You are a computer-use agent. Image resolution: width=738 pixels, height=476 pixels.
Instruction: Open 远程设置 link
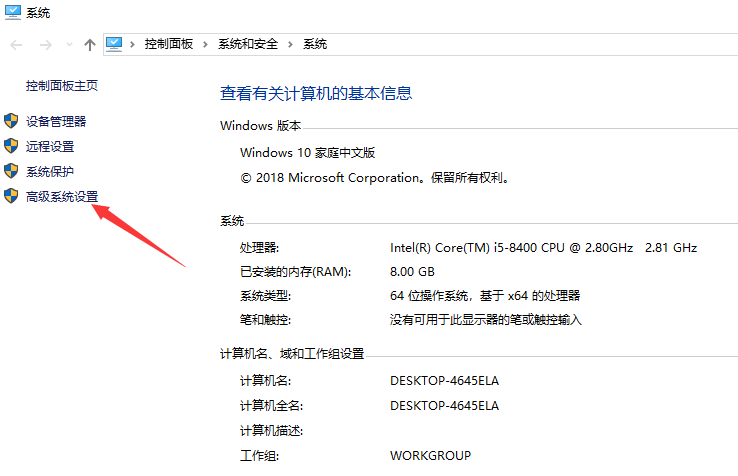(x=50, y=146)
